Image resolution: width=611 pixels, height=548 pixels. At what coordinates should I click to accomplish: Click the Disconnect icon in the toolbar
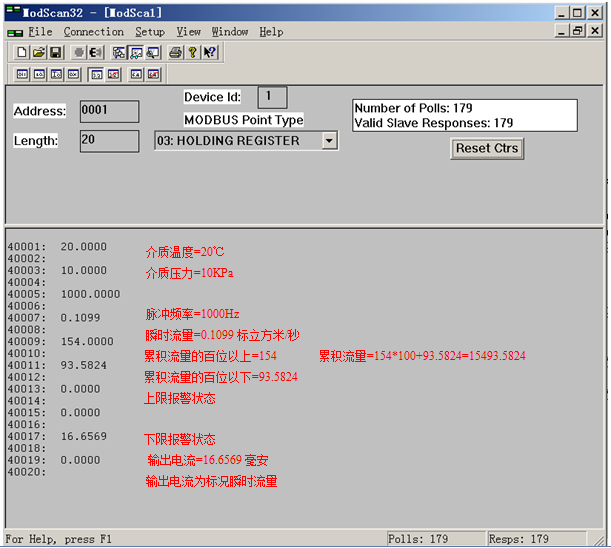click(96, 52)
